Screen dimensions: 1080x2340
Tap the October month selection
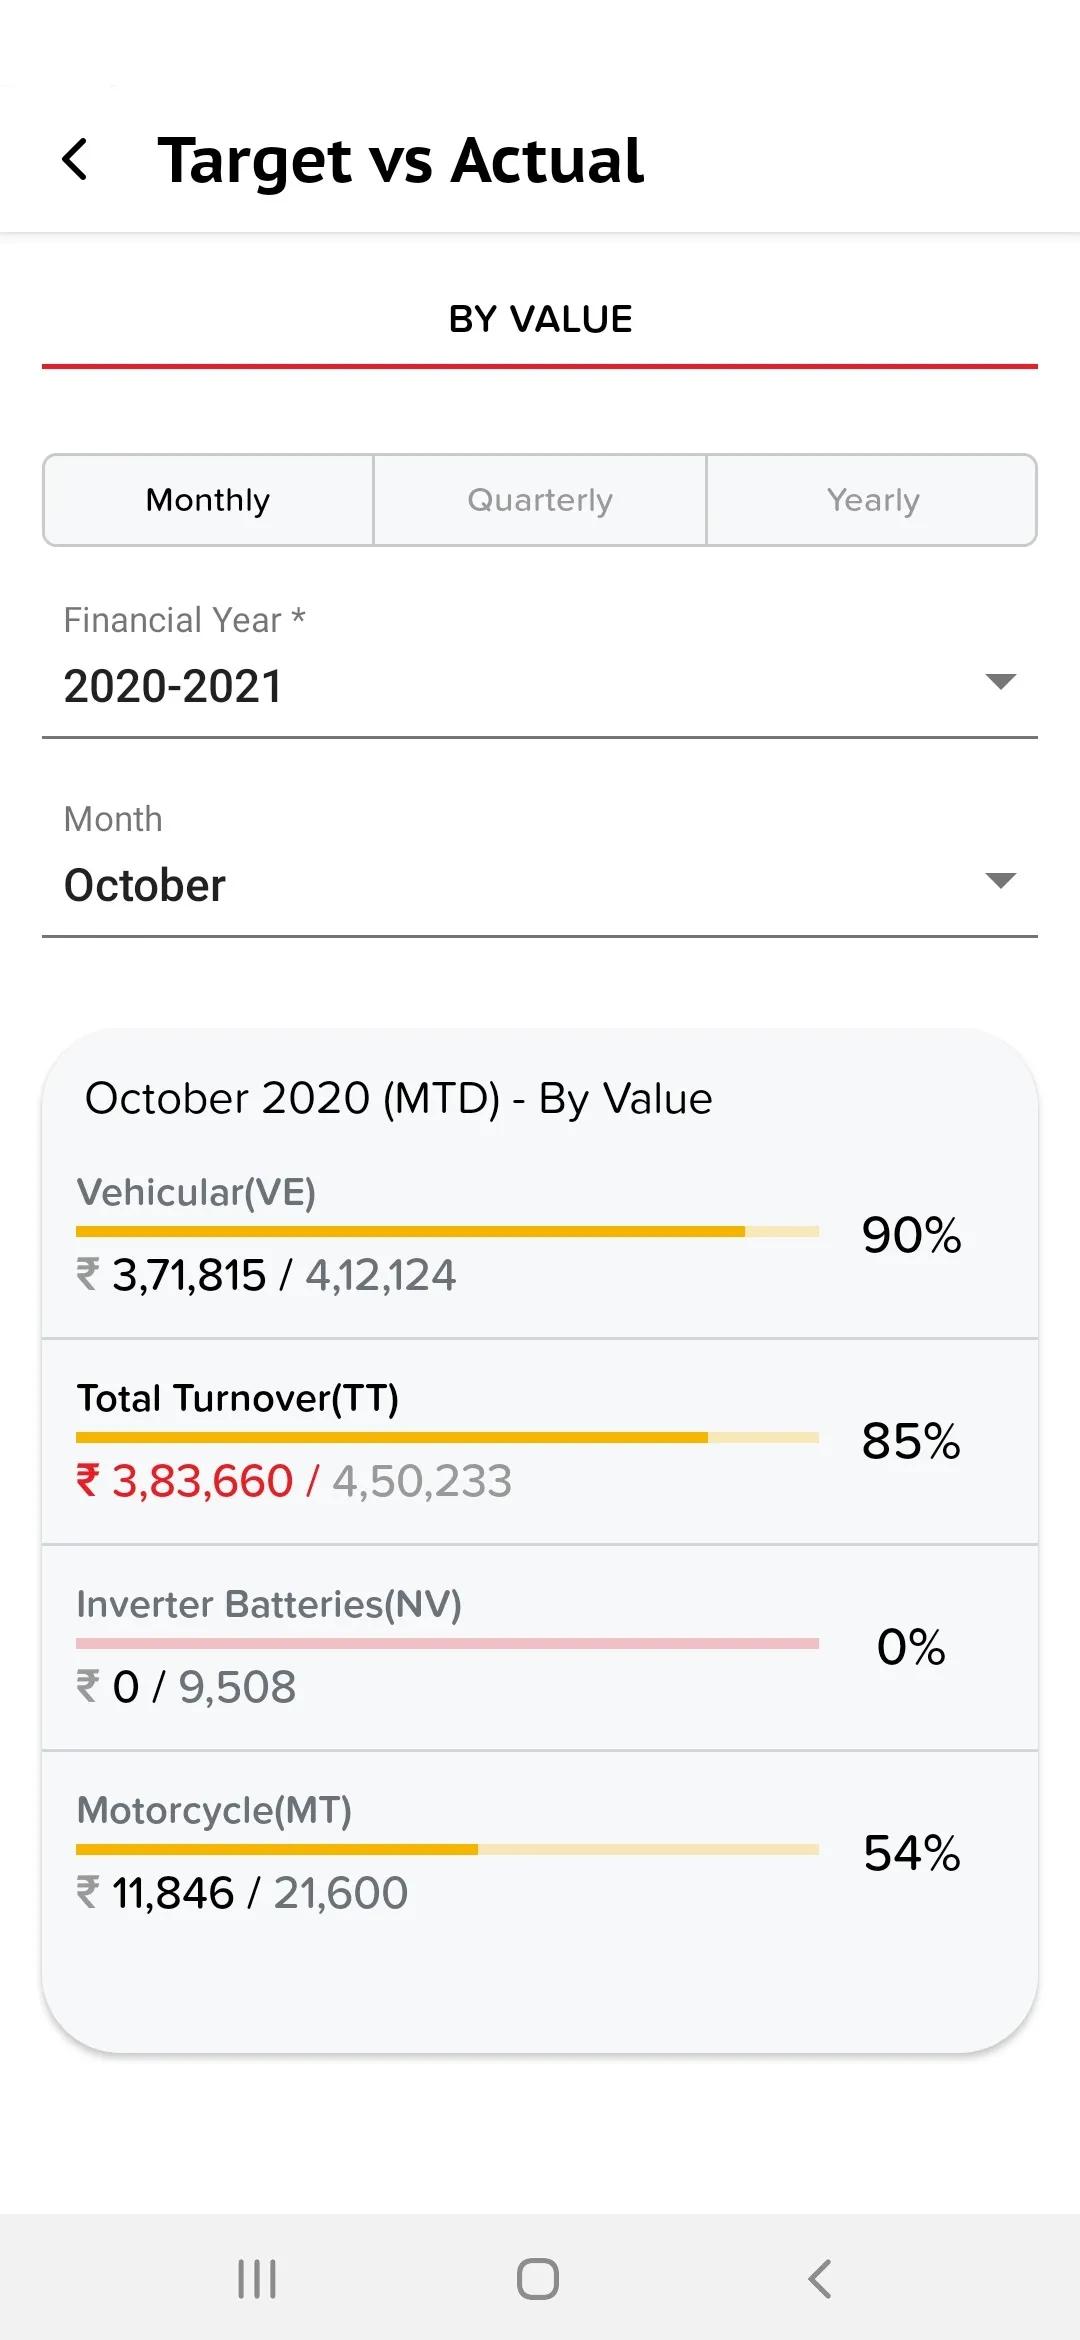tap(145, 886)
